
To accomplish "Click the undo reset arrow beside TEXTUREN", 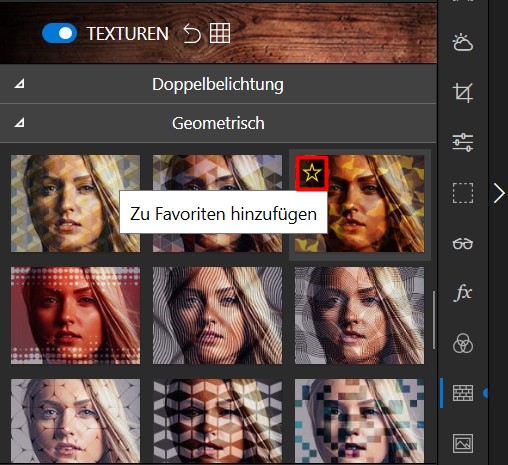I will [192, 33].
